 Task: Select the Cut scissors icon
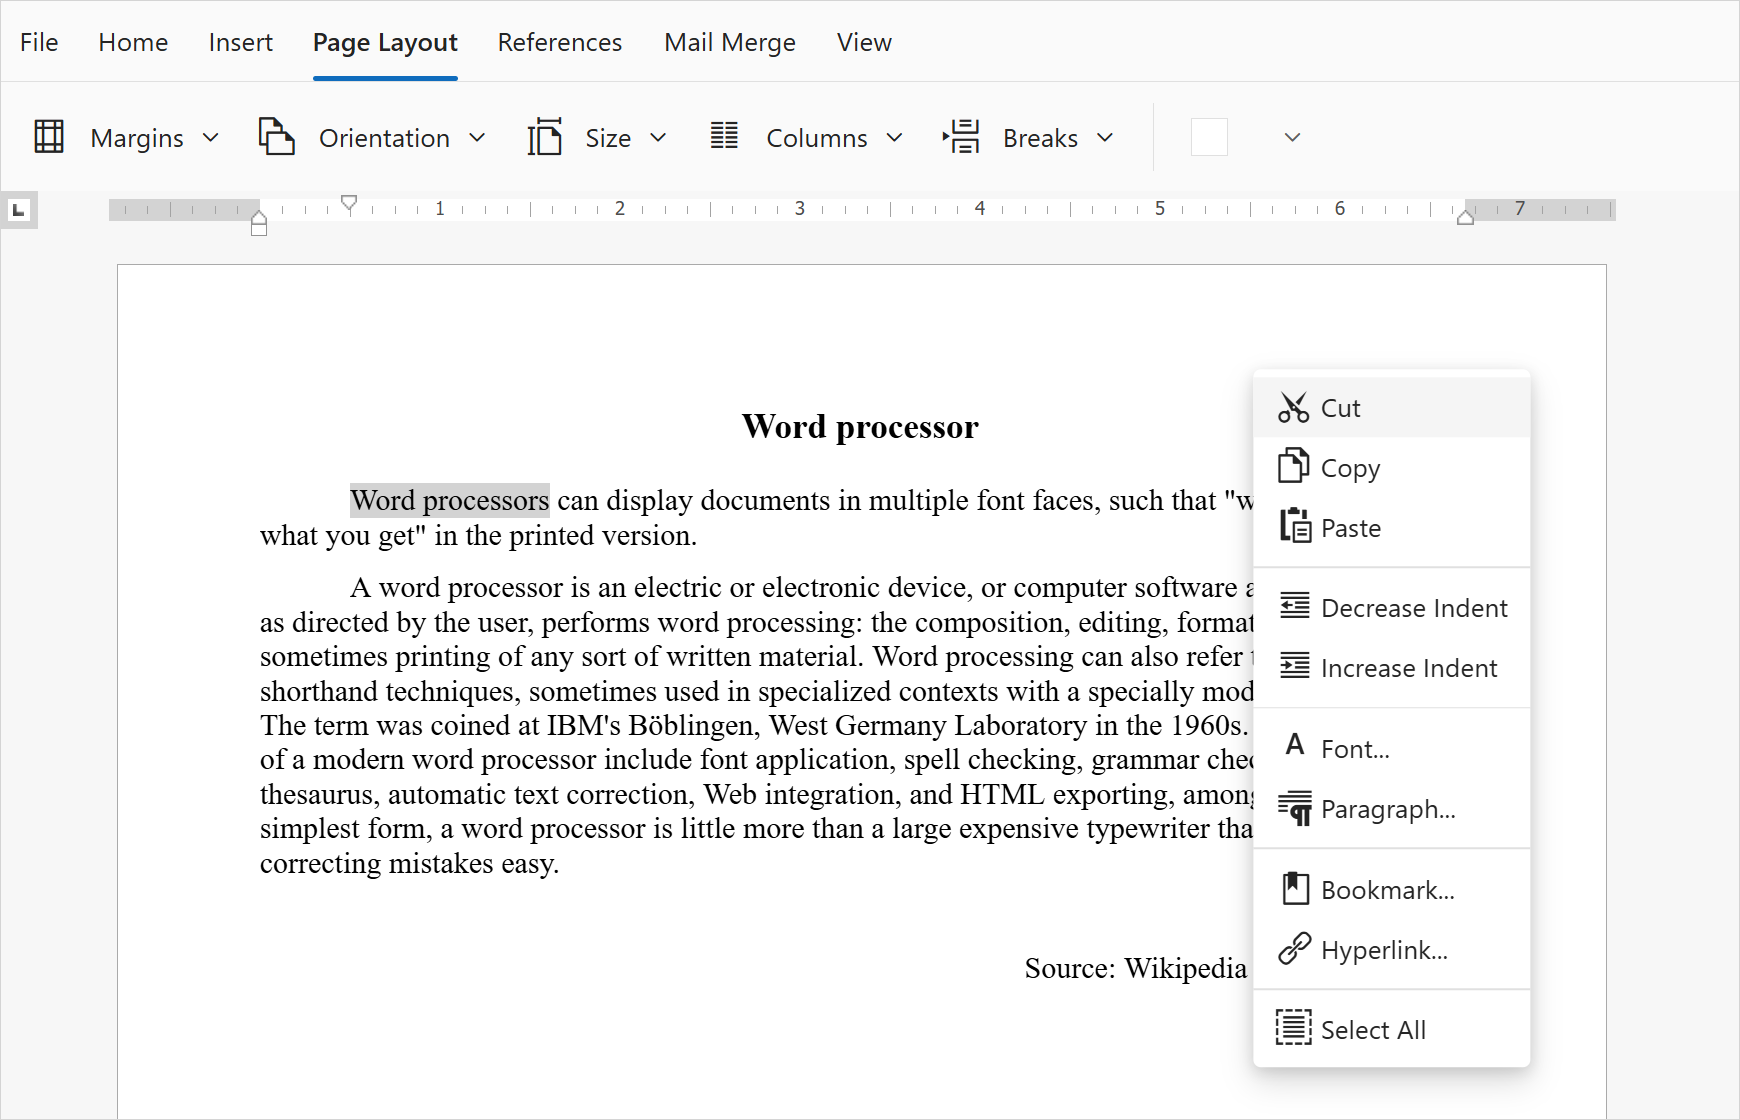tap(1294, 407)
